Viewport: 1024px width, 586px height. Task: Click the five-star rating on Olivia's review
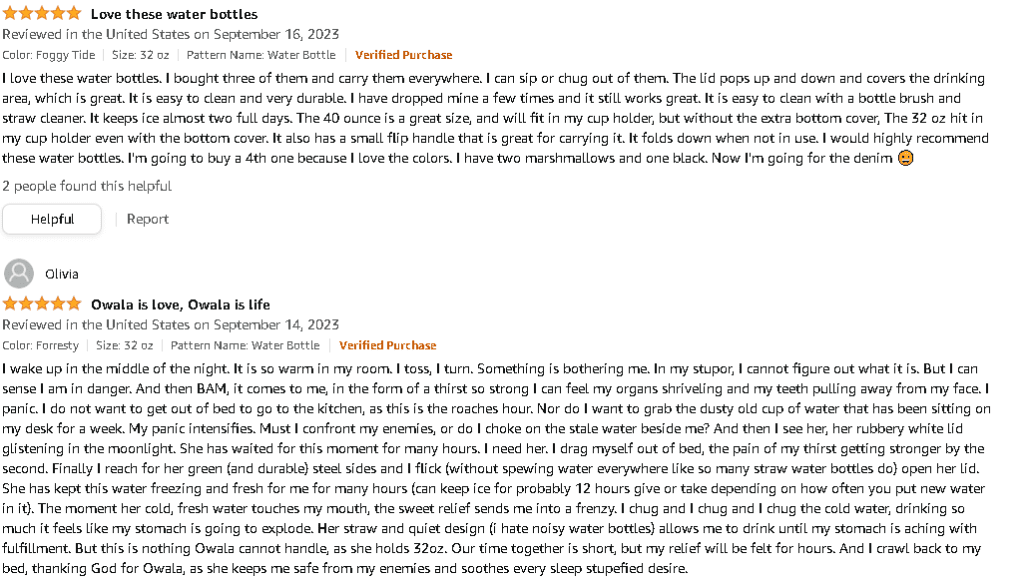click(42, 304)
